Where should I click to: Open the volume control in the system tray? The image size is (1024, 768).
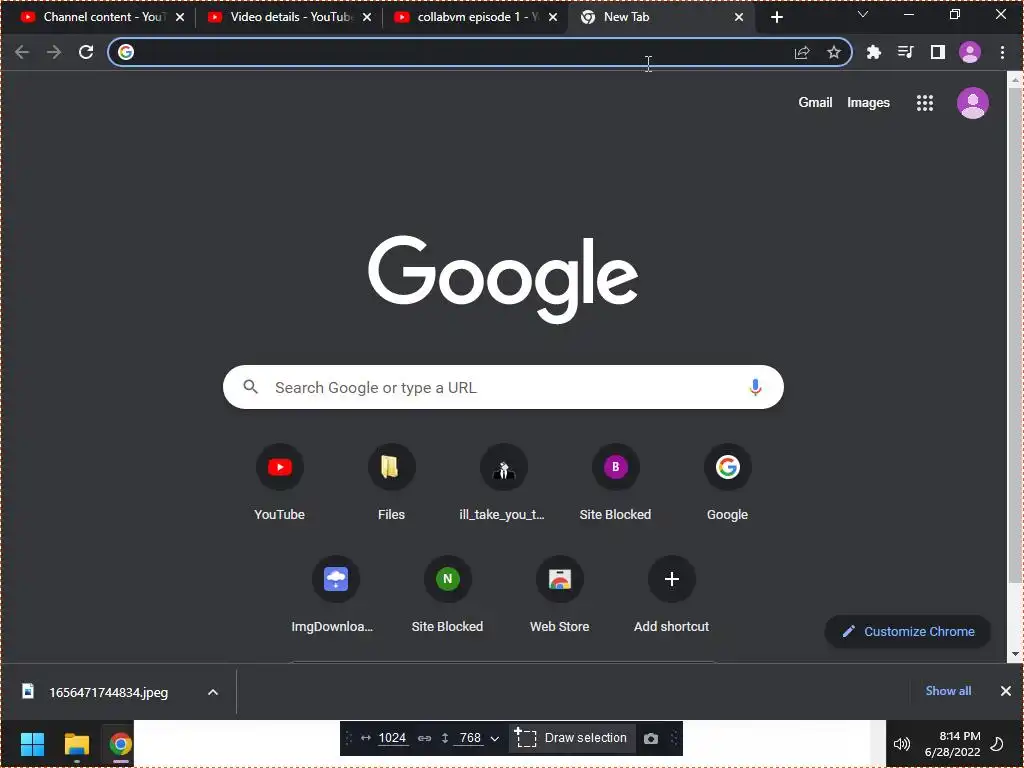pyautogui.click(x=902, y=744)
